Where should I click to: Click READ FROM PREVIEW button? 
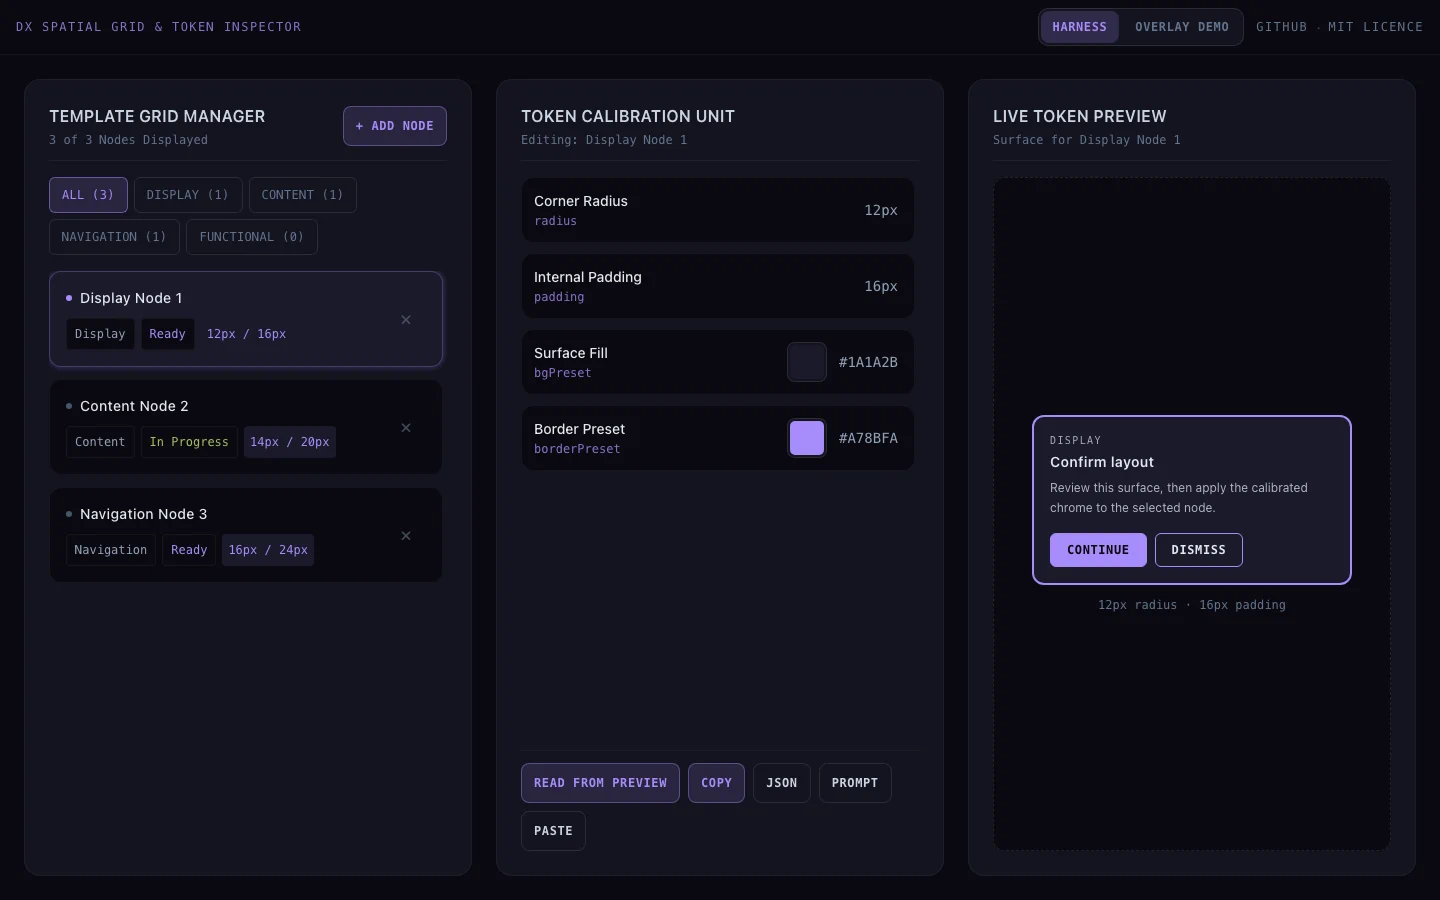coord(600,783)
